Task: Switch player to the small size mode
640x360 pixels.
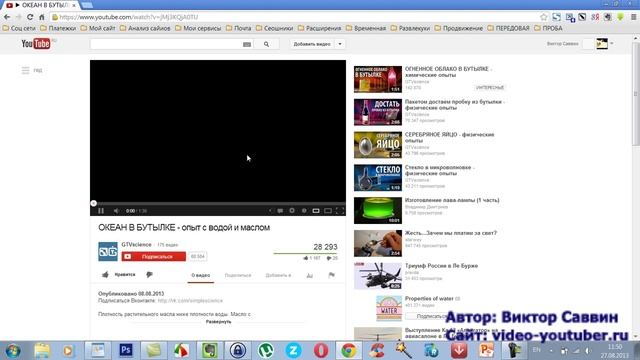Action: click(x=316, y=211)
